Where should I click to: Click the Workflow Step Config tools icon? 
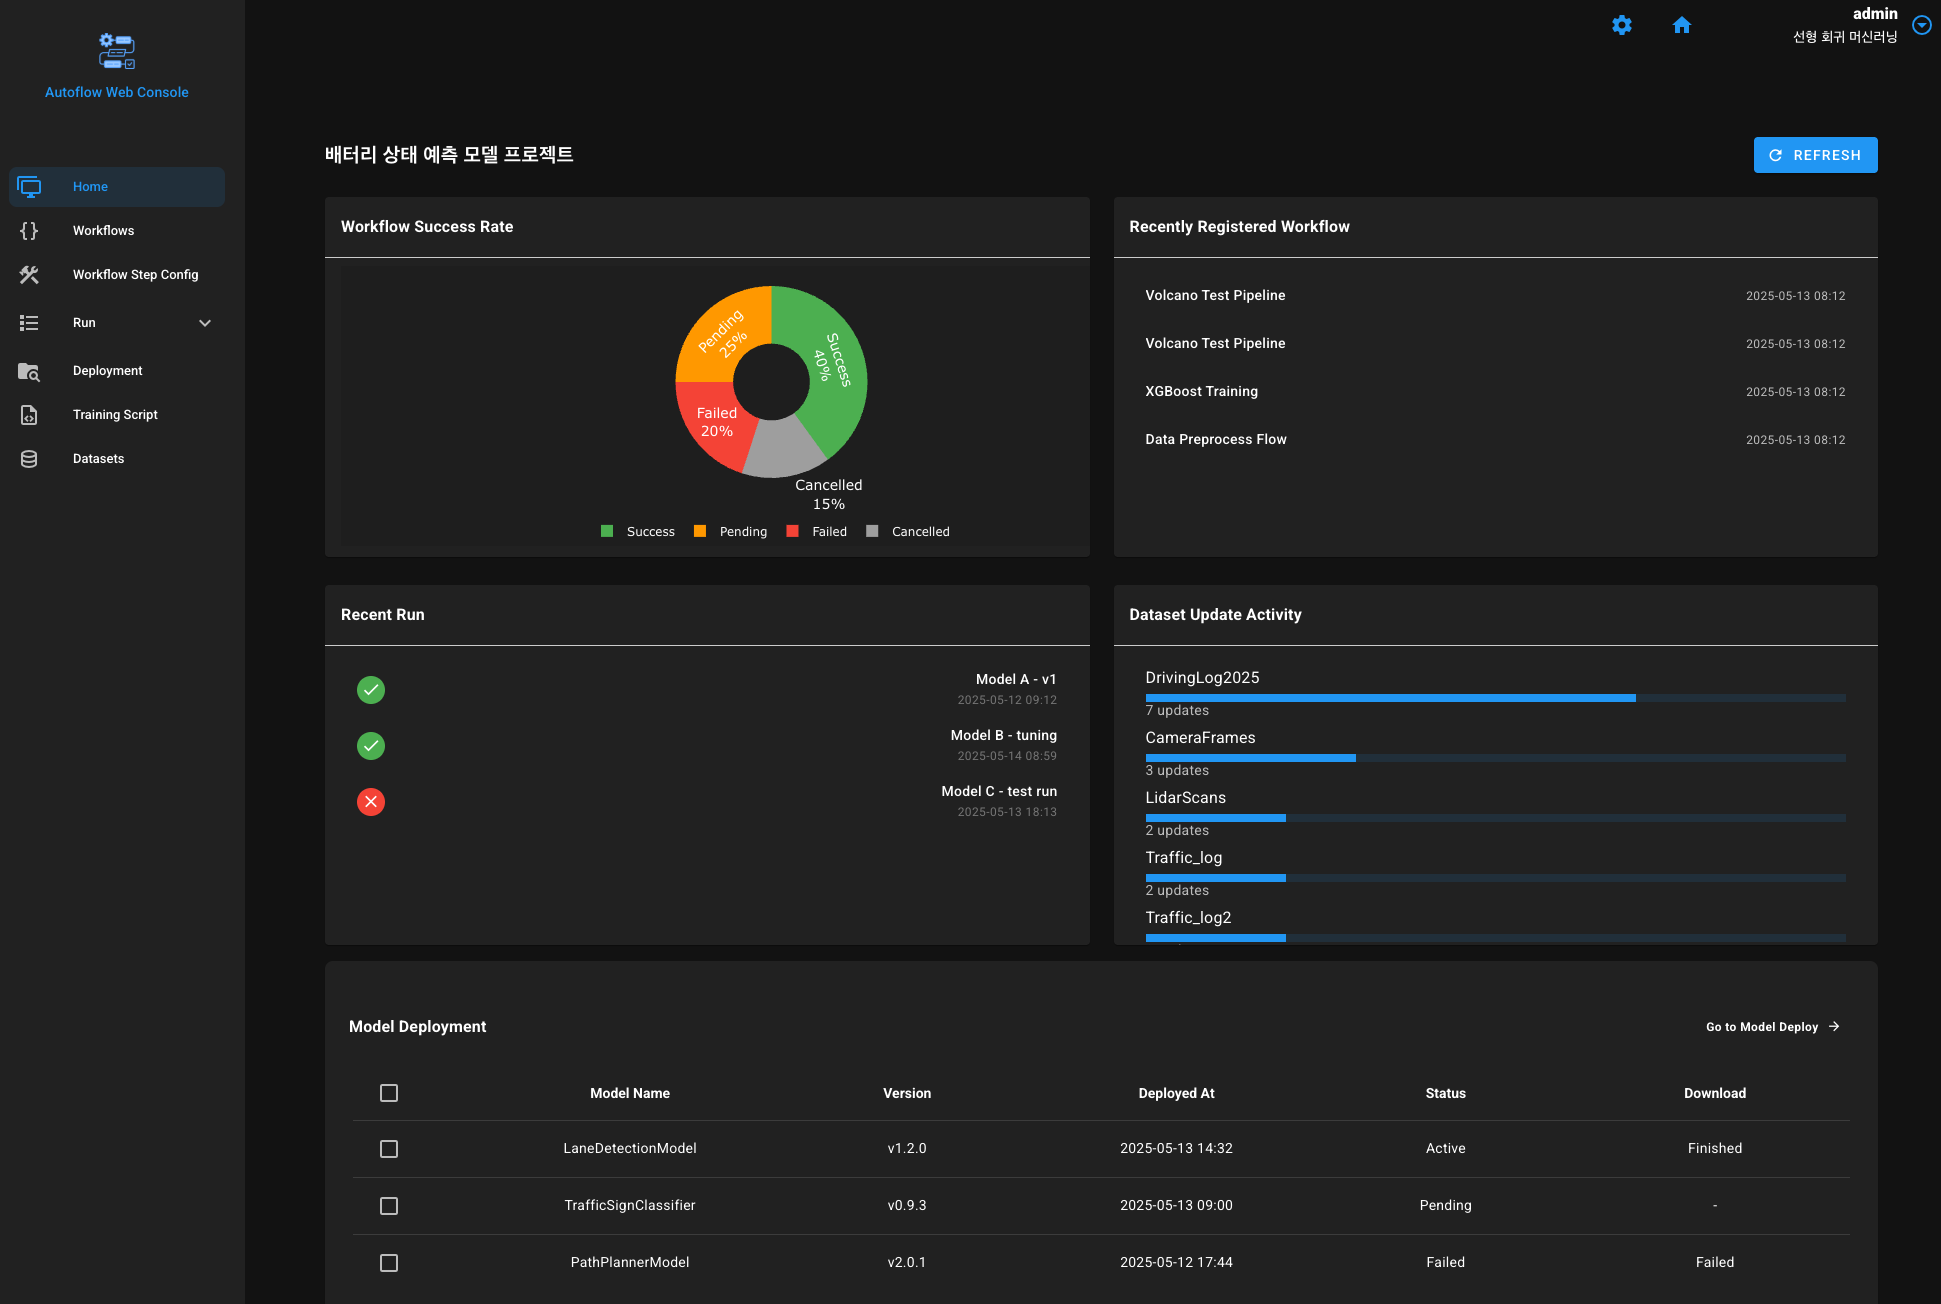tap(29, 275)
